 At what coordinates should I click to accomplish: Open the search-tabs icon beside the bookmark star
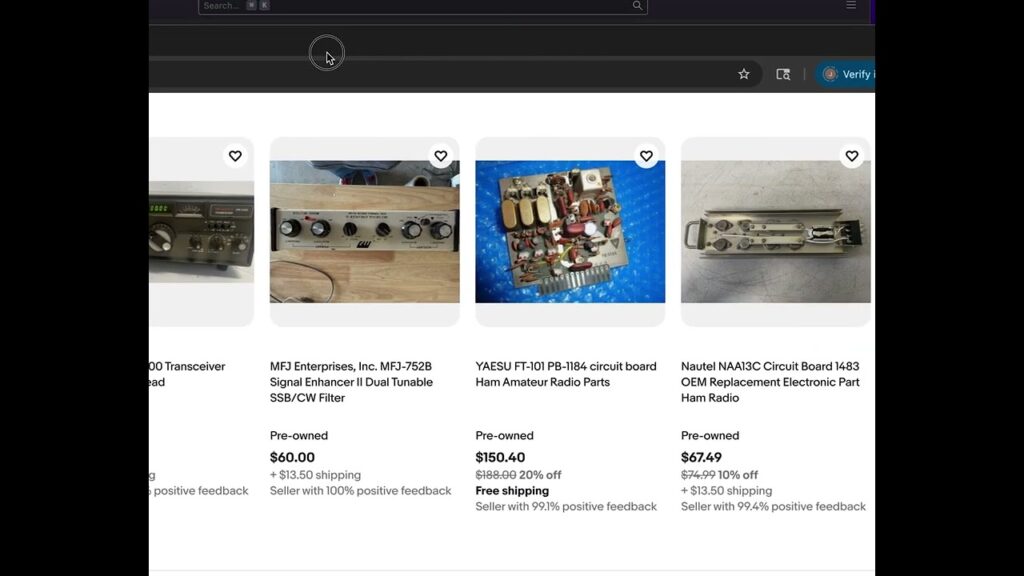(x=783, y=74)
